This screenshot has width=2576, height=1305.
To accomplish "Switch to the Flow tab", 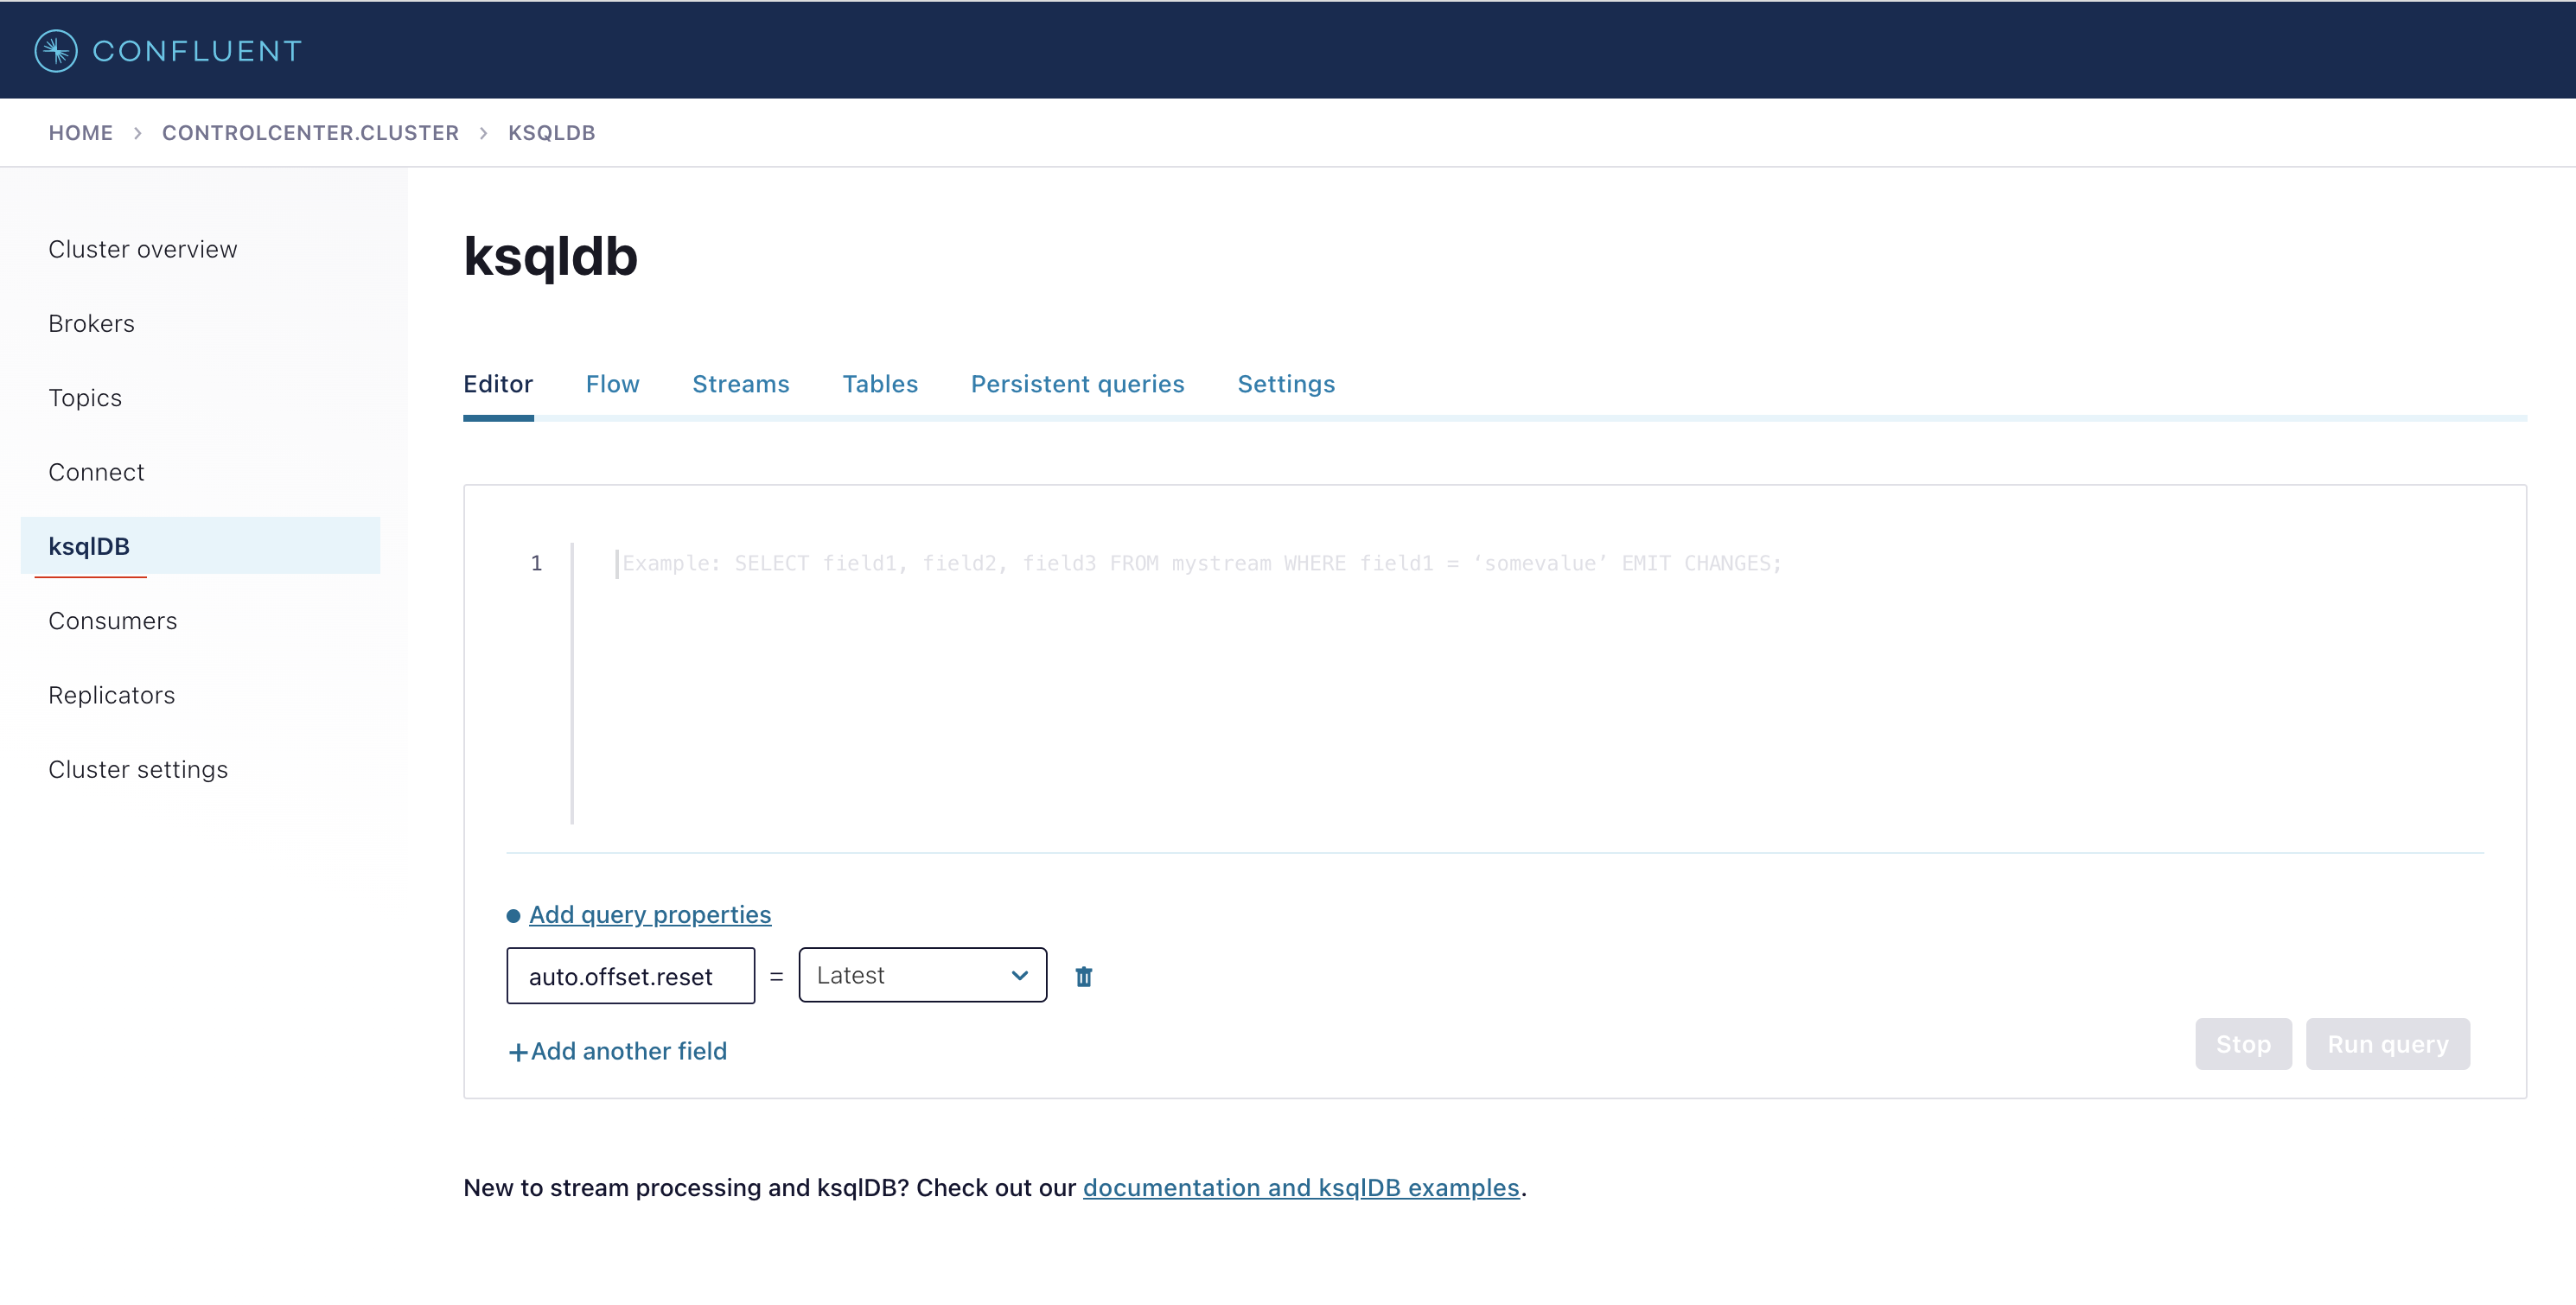I will tap(612, 384).
